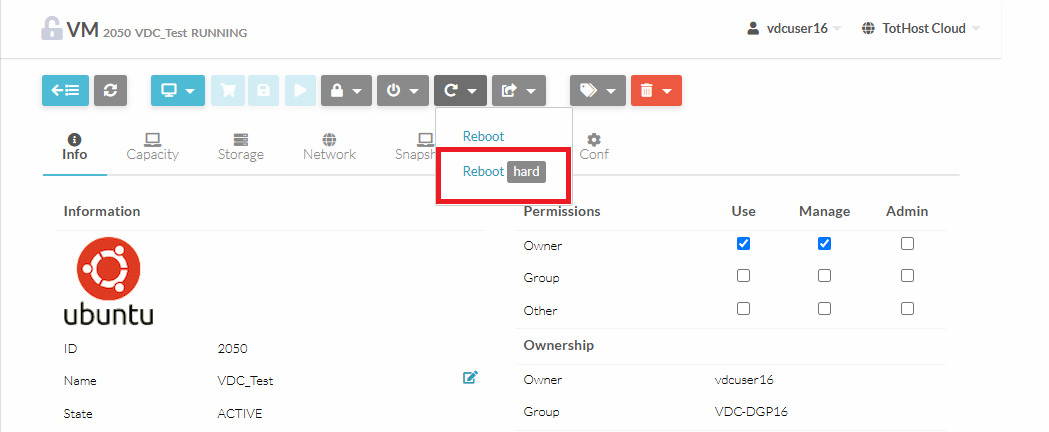This screenshot has height=432, width=1049.
Task: Click the refresh VM icon
Action: coord(110,90)
